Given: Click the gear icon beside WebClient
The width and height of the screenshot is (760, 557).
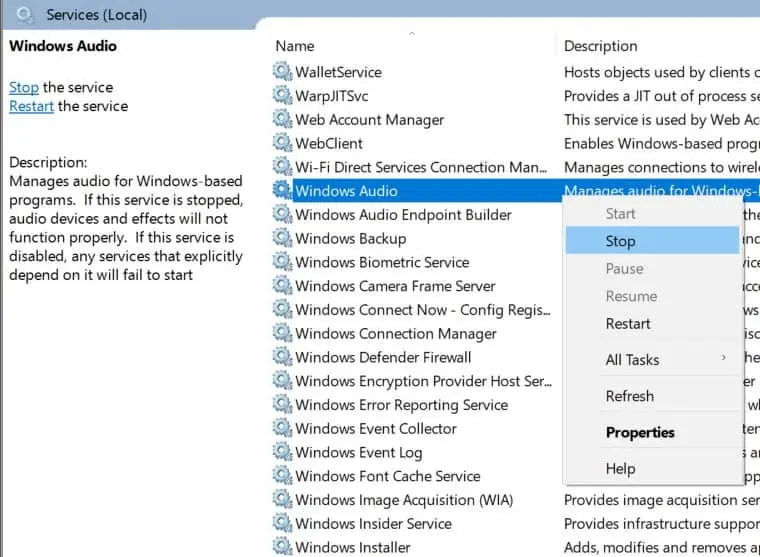Looking at the screenshot, I should pos(282,143).
